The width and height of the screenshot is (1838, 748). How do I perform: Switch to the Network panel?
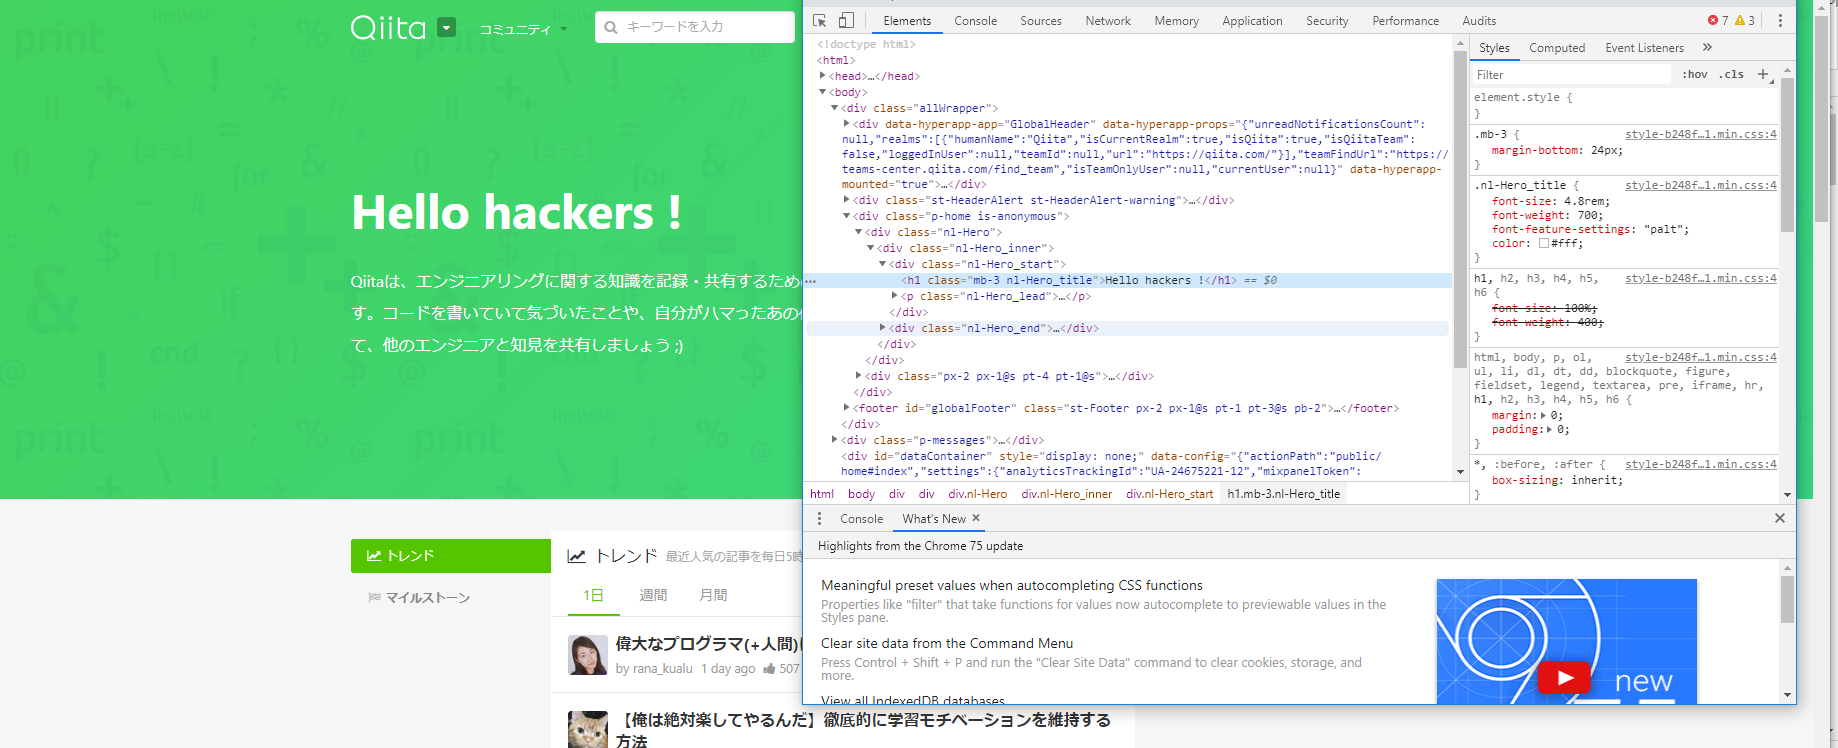point(1108,20)
